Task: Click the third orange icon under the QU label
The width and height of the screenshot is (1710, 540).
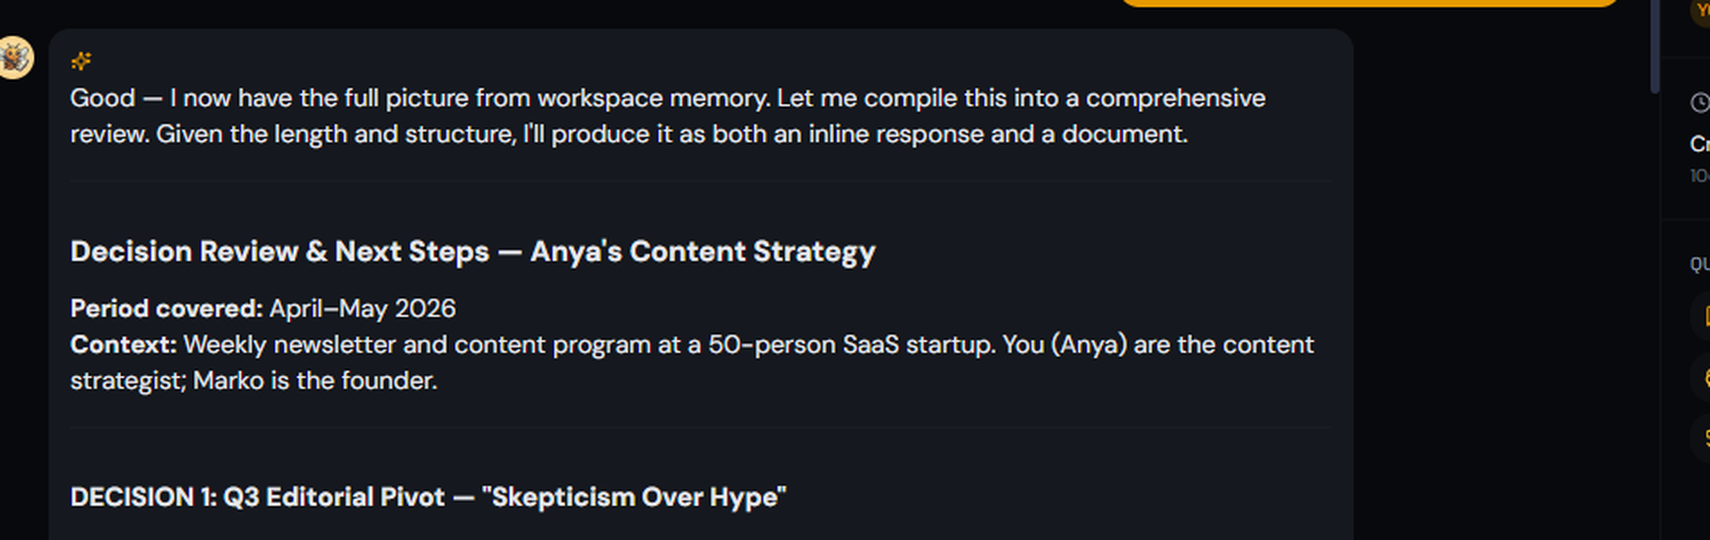Action: tap(1702, 438)
